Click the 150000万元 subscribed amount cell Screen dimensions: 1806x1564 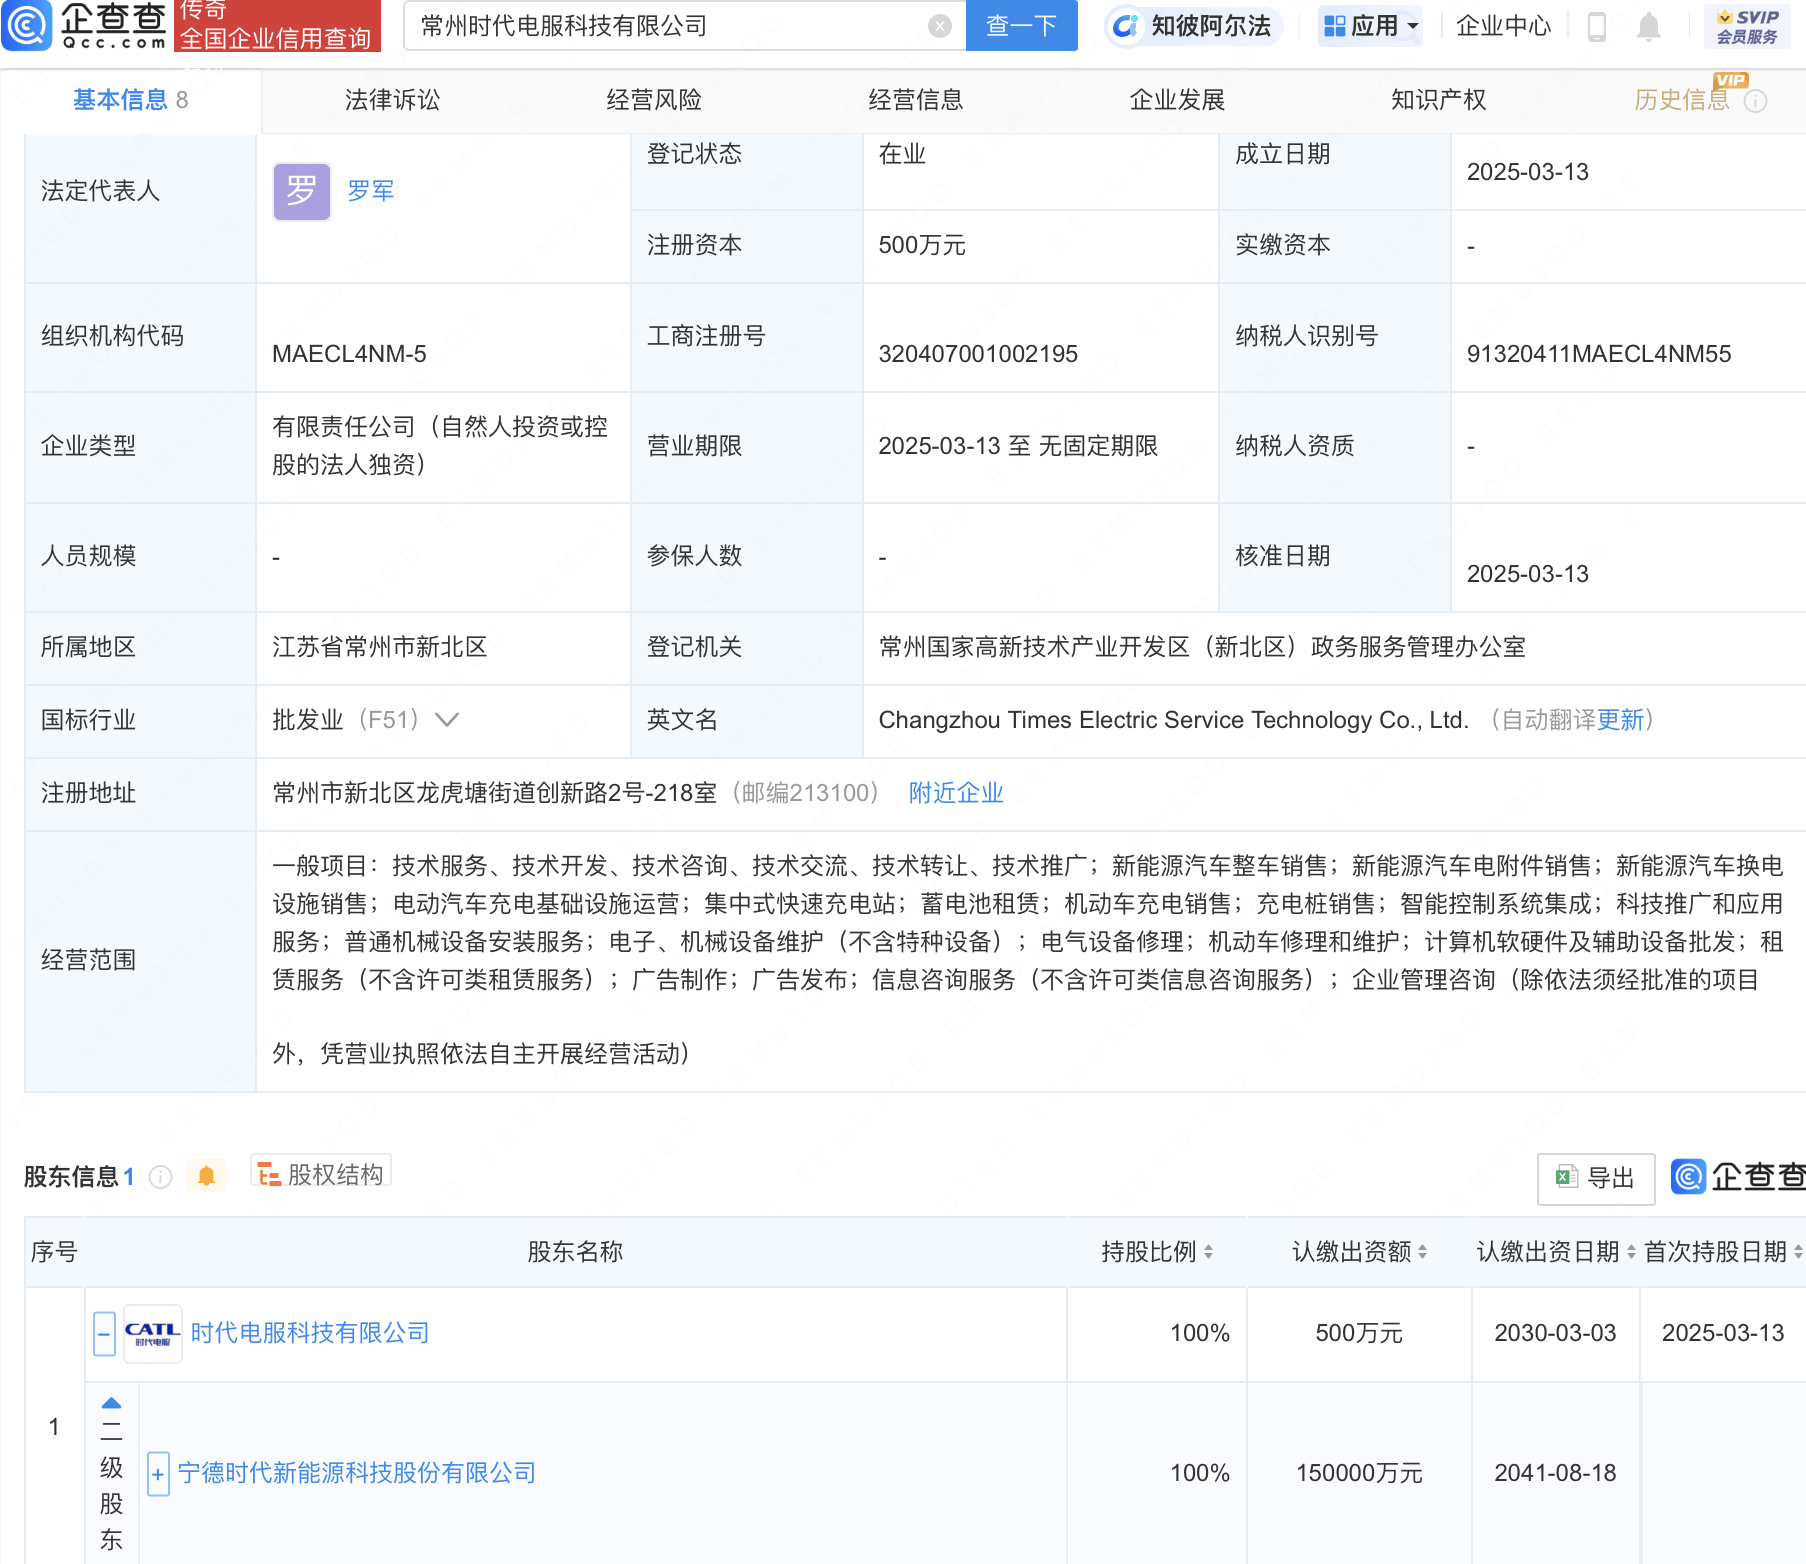click(1359, 1473)
